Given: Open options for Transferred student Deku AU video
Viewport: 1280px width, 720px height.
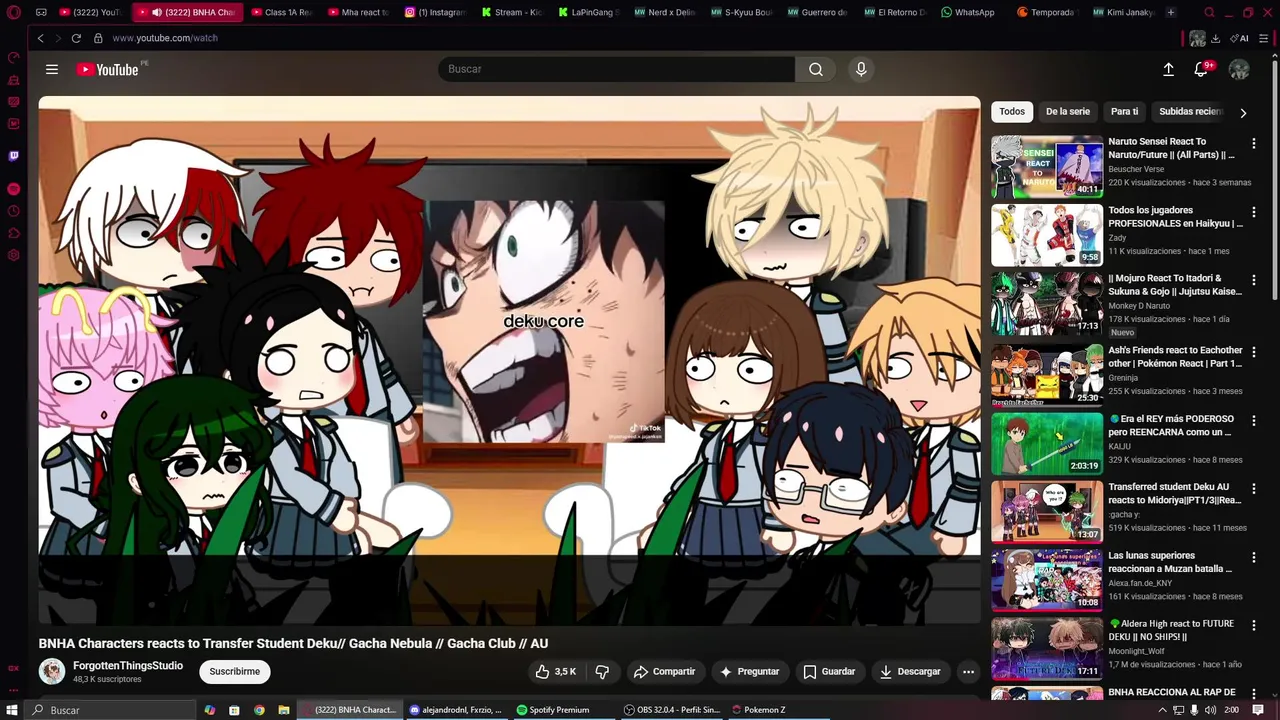Looking at the screenshot, I should click(1254, 489).
